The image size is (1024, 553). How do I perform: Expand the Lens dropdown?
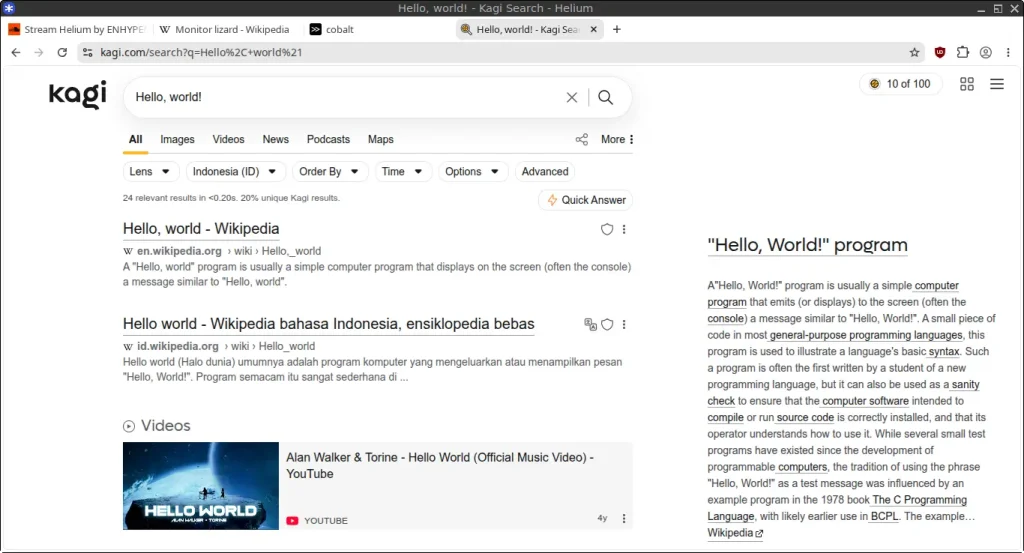pos(150,171)
